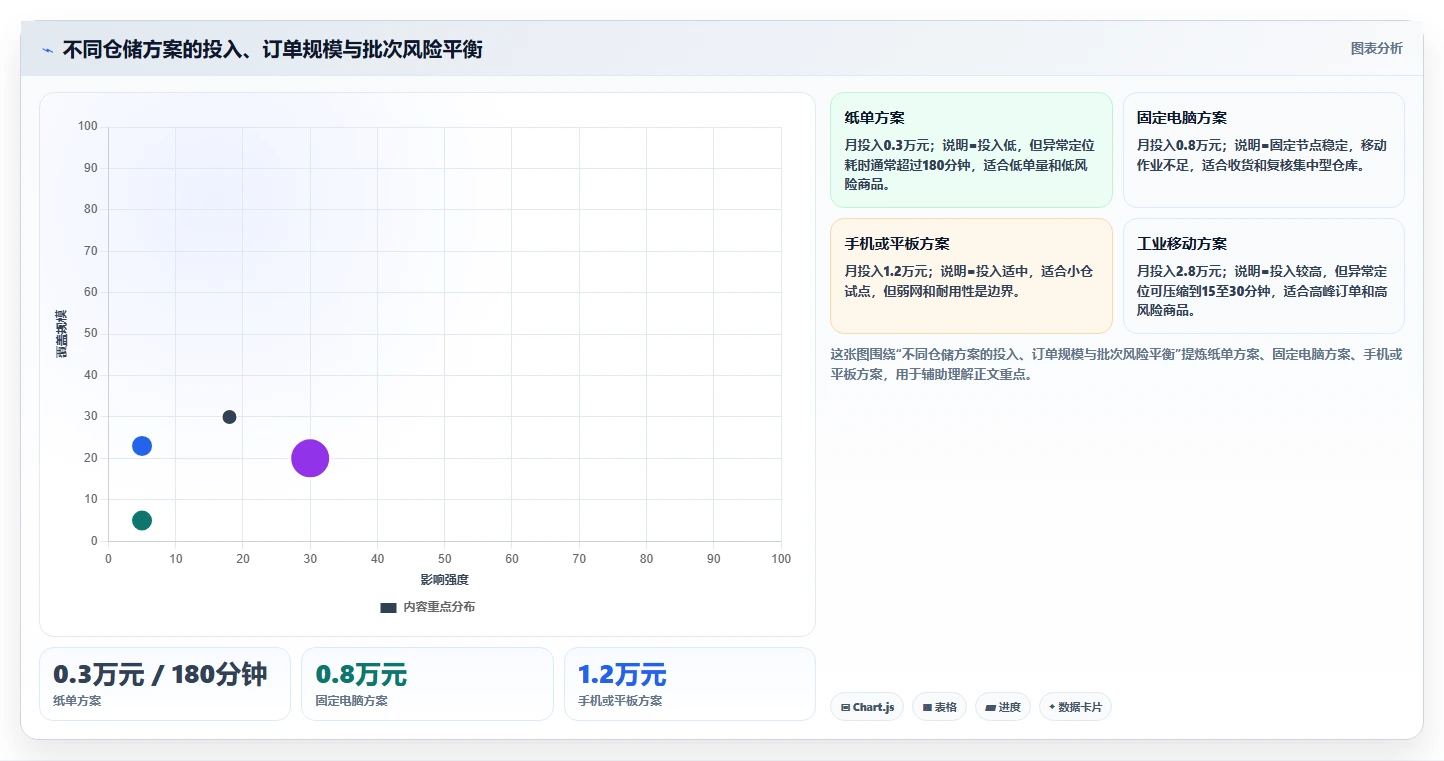Open the 手机或平板方案 info card
This screenshot has height=761, width=1444.
tap(971, 276)
